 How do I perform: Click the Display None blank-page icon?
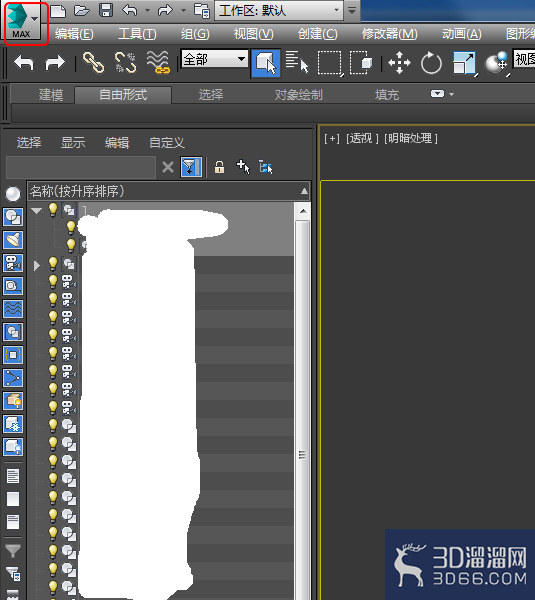(x=13, y=499)
